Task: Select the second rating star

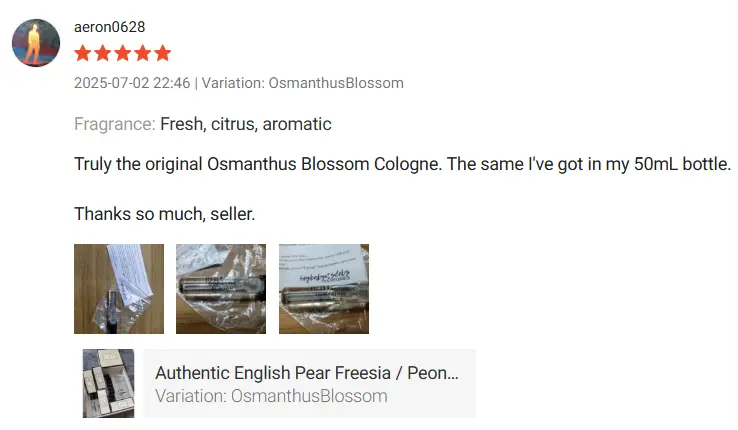Action: coord(103,53)
